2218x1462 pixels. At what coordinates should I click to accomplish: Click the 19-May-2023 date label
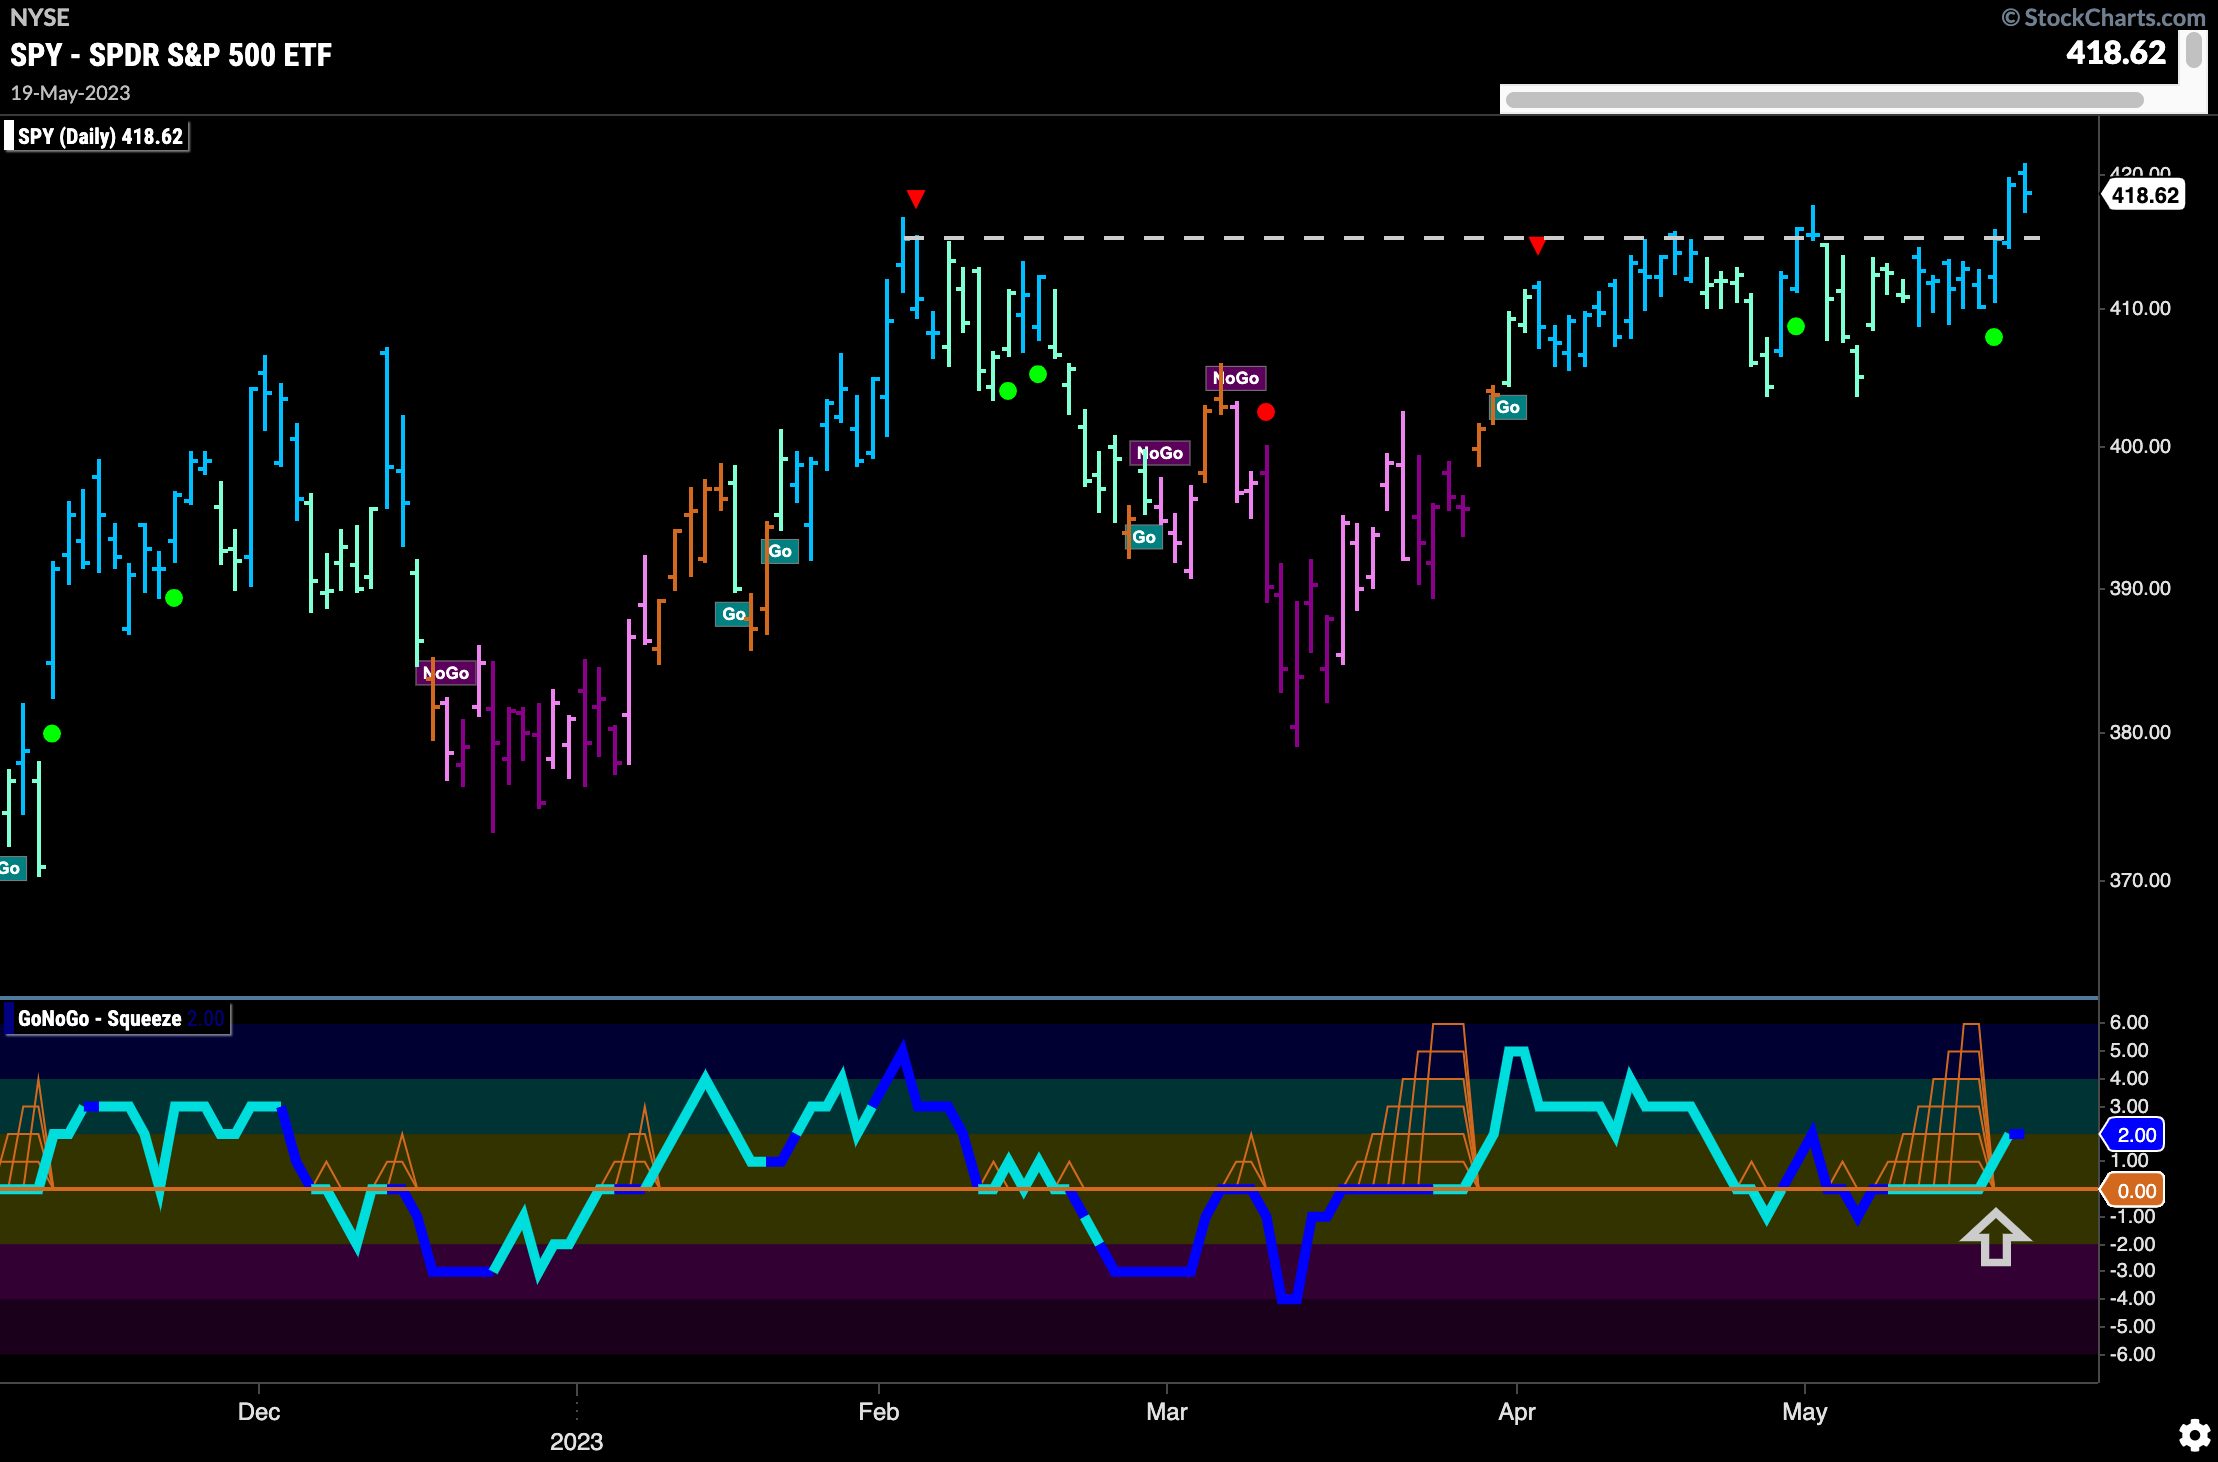pos(71,93)
